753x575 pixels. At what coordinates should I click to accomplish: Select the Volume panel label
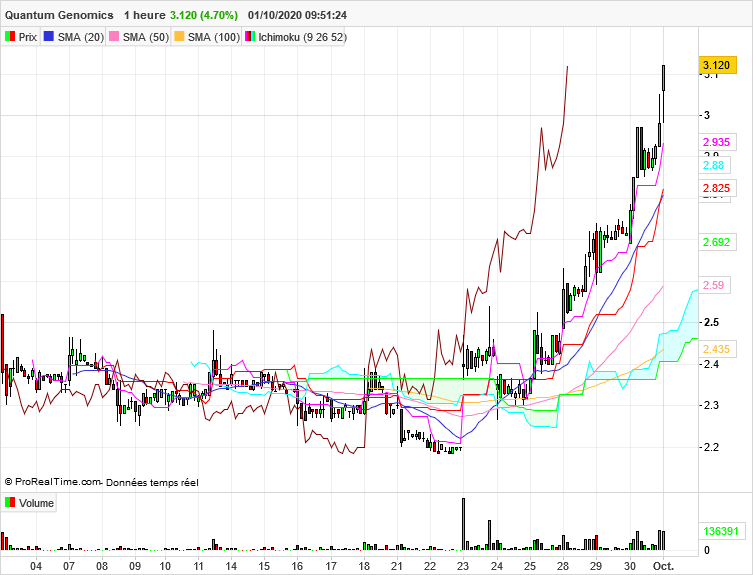tap(36, 503)
